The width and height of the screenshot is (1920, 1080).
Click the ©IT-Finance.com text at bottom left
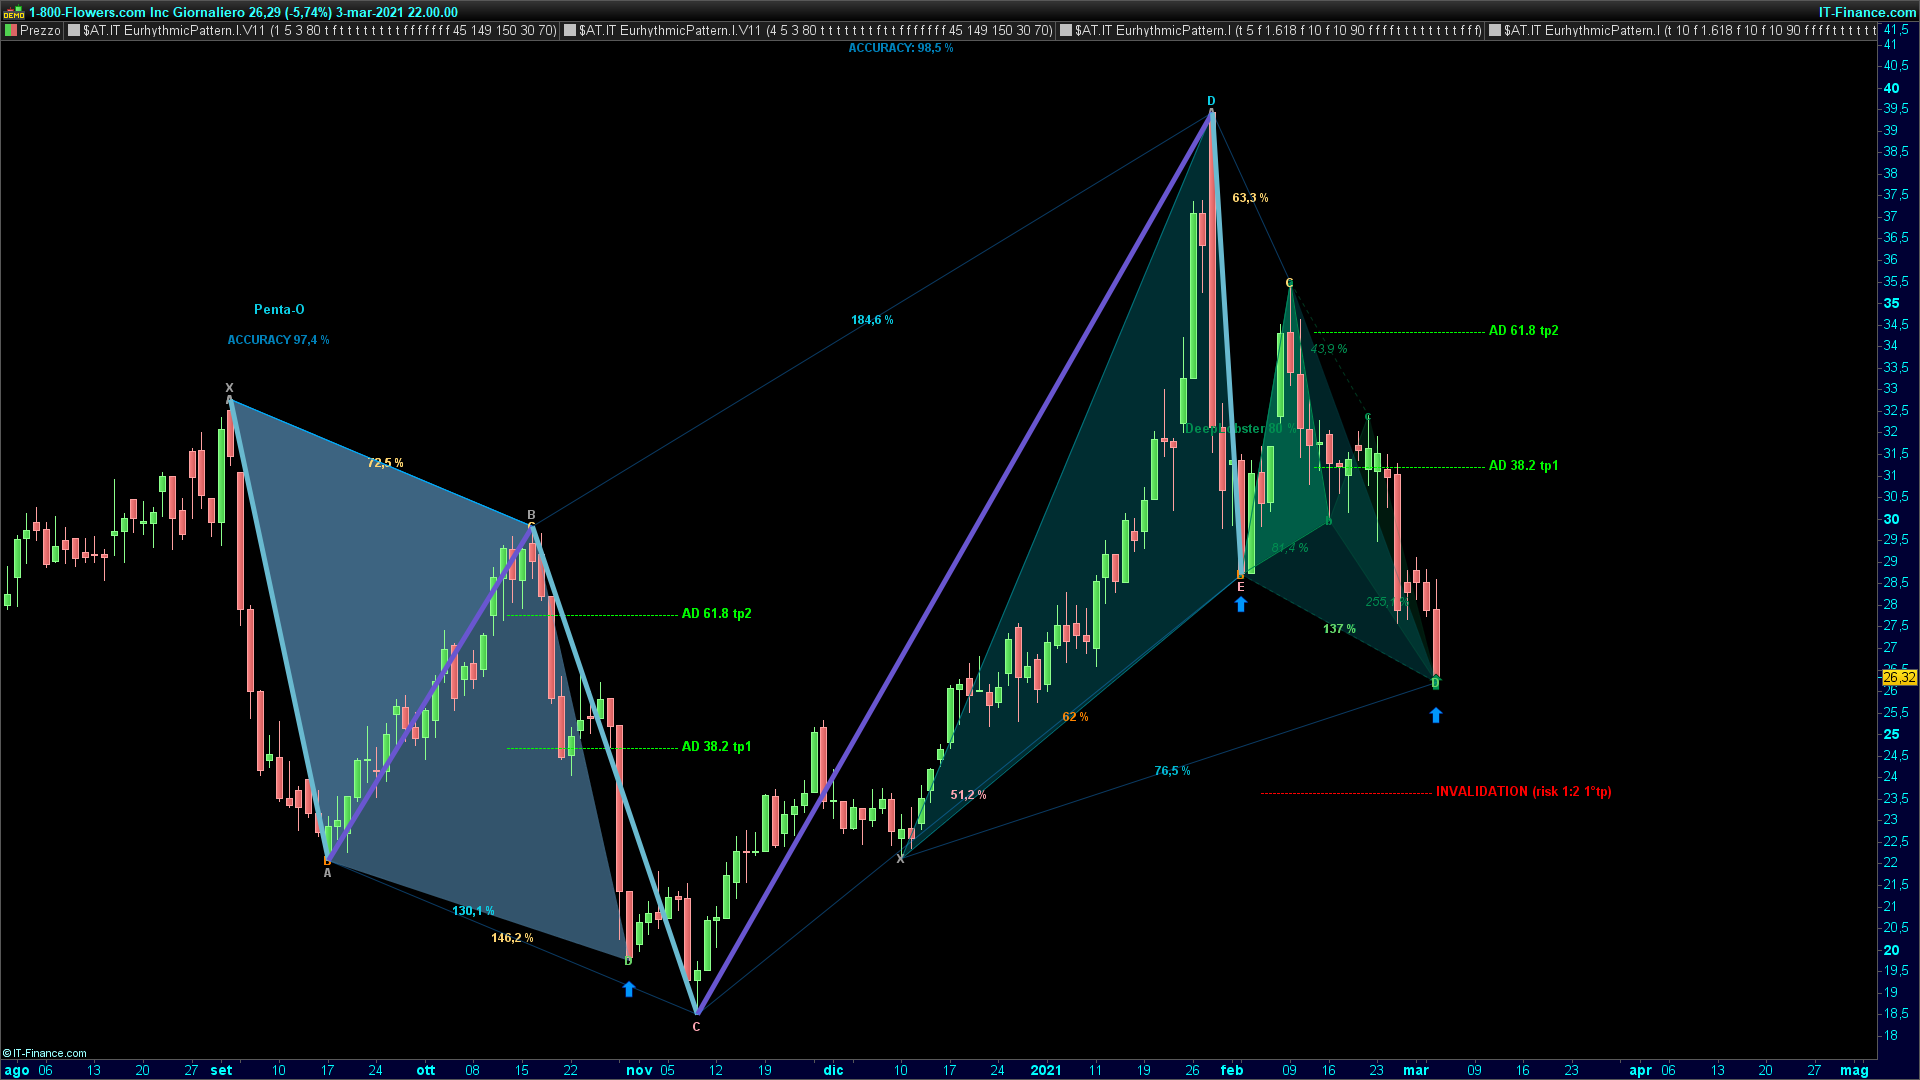45,1053
